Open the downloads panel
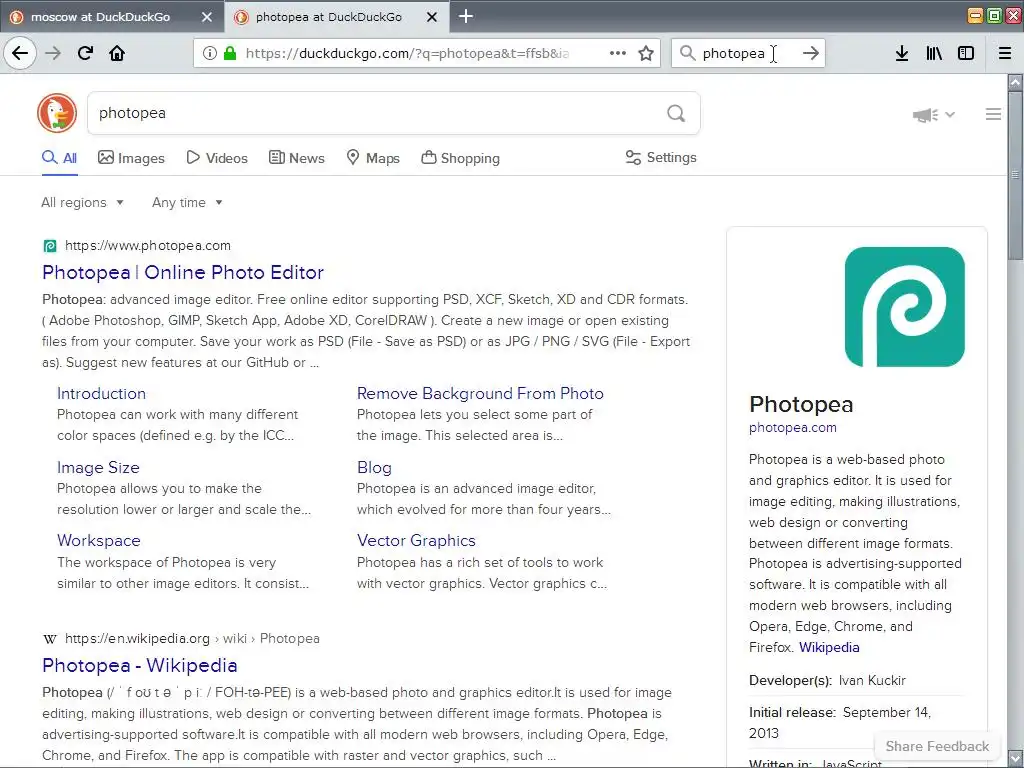Screen dimensions: 1024x768 tap(902, 53)
